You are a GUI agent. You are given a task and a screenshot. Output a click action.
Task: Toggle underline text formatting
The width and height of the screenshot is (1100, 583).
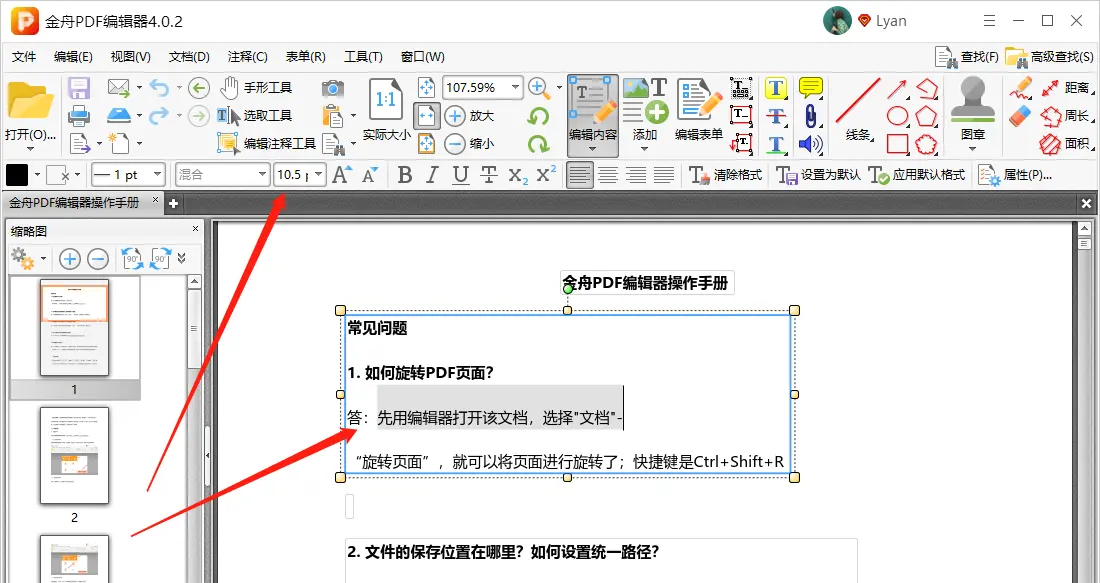point(460,175)
